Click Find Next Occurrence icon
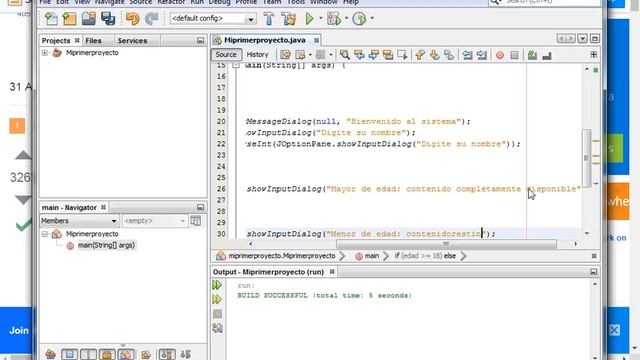The height and width of the screenshot is (360, 640). pyautogui.click(x=373, y=55)
